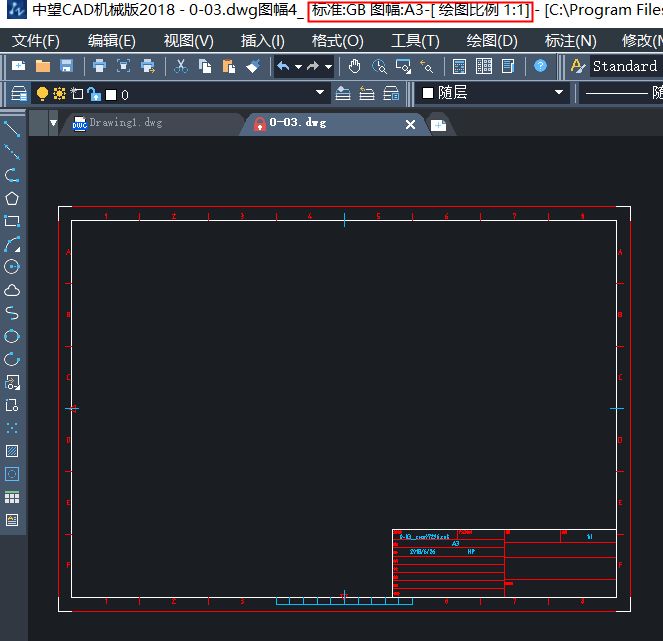
Task: Toggle layer 0 lock padlock icon
Action: pyautogui.click(x=93, y=94)
